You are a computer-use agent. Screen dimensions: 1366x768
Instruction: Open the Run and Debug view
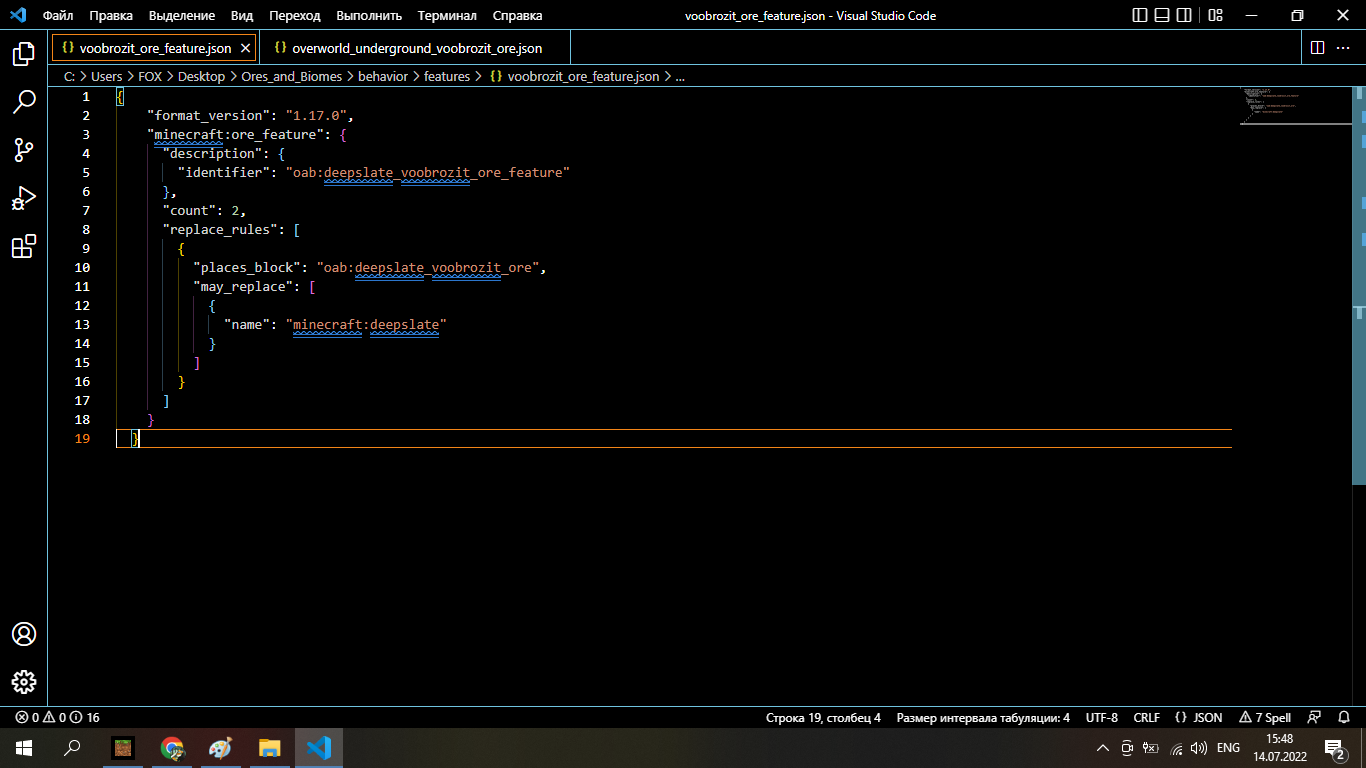[x=24, y=198]
